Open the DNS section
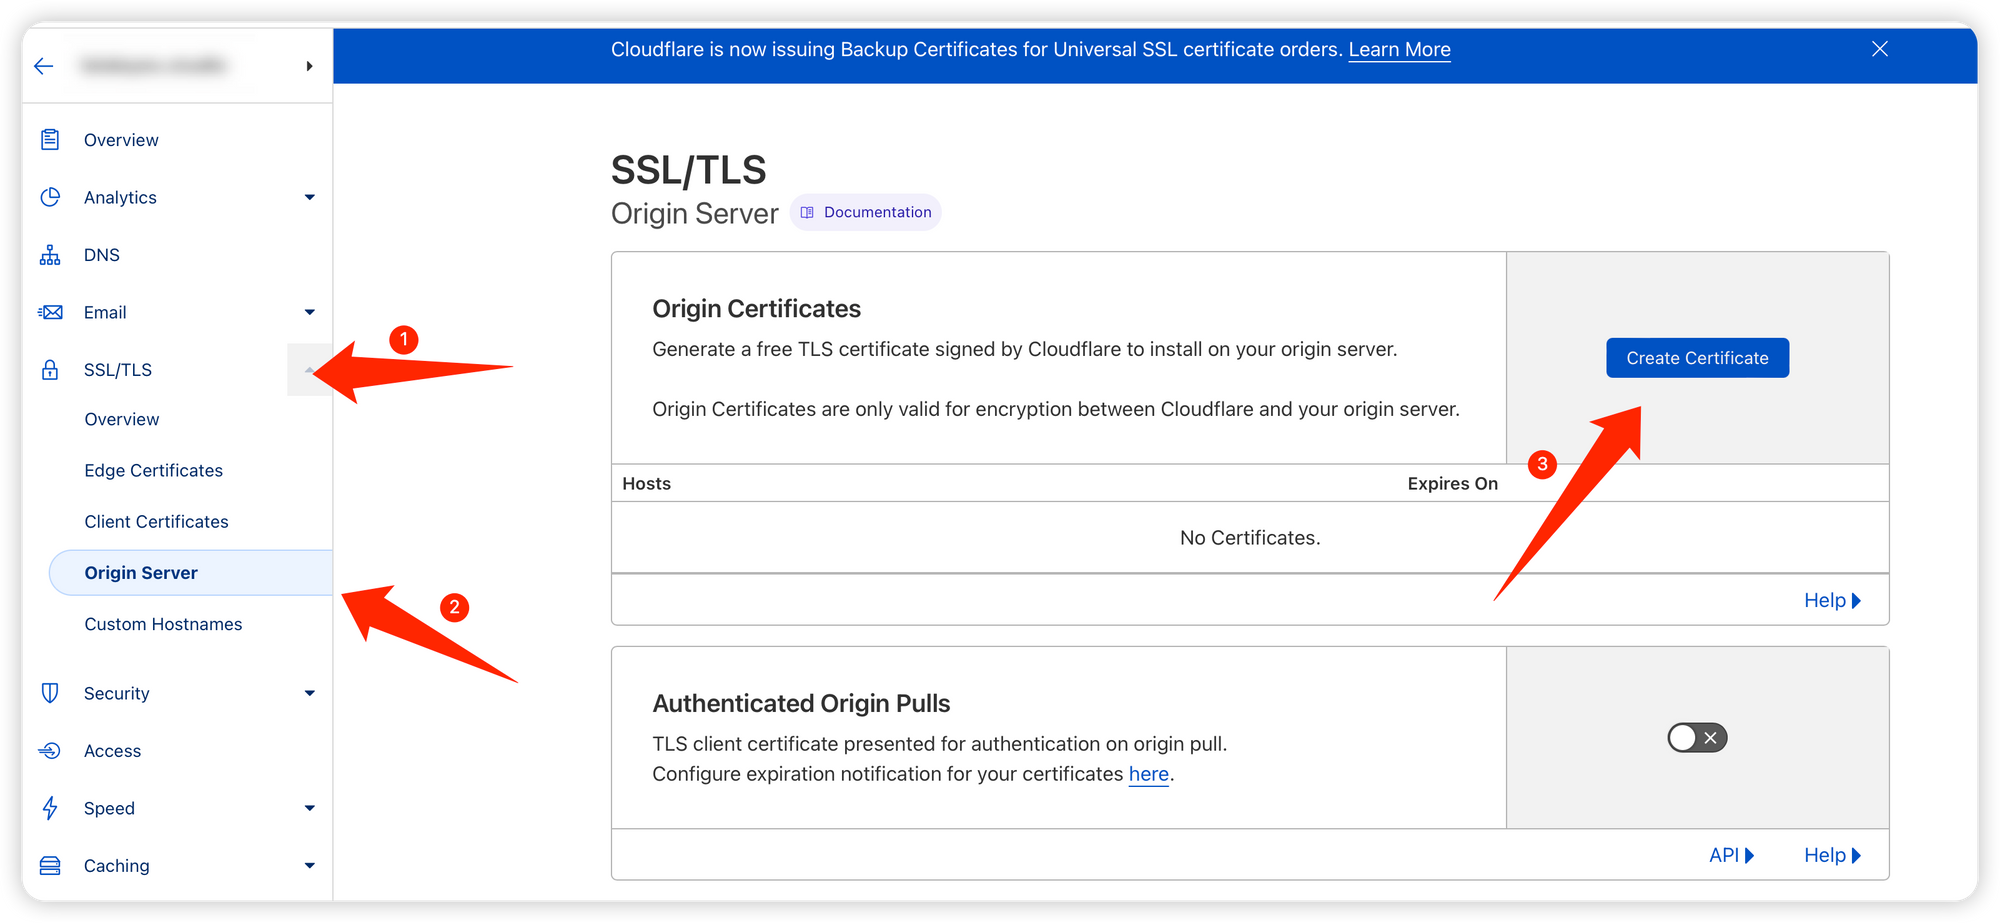2000x923 pixels. (x=102, y=255)
